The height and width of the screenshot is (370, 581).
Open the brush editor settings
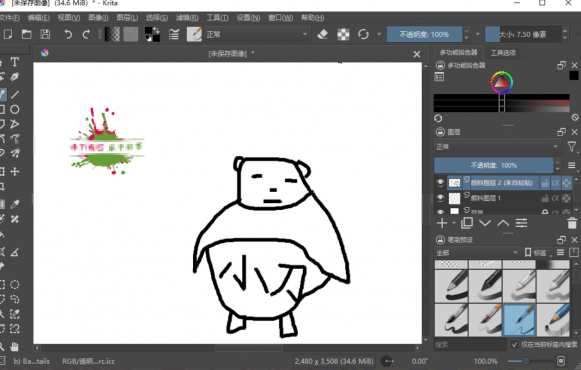(174, 34)
